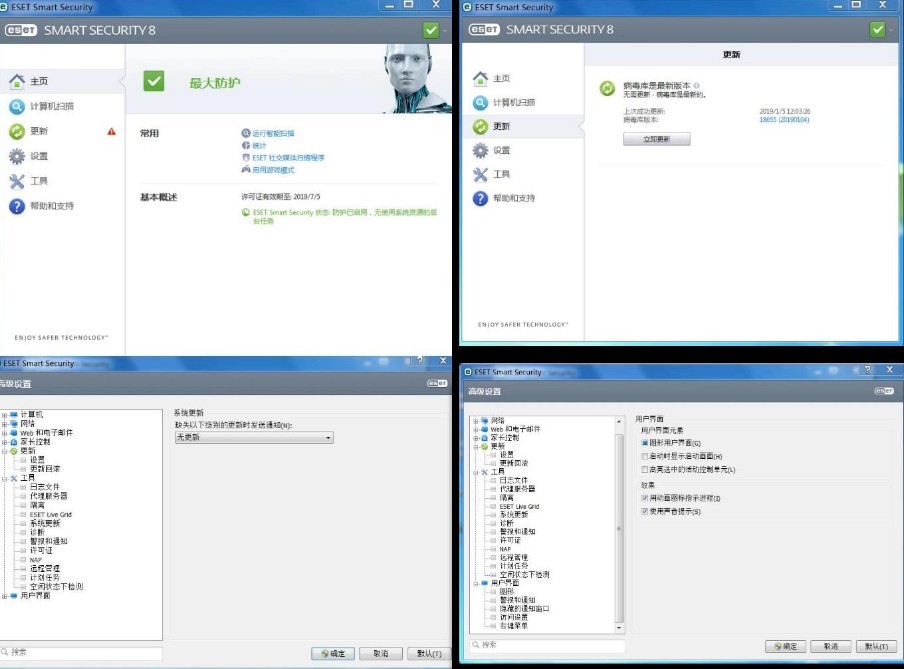Image resolution: width=904 pixels, height=669 pixels.
Task: Click green status checkmark in 病毒库 update window header
Action: (877, 29)
